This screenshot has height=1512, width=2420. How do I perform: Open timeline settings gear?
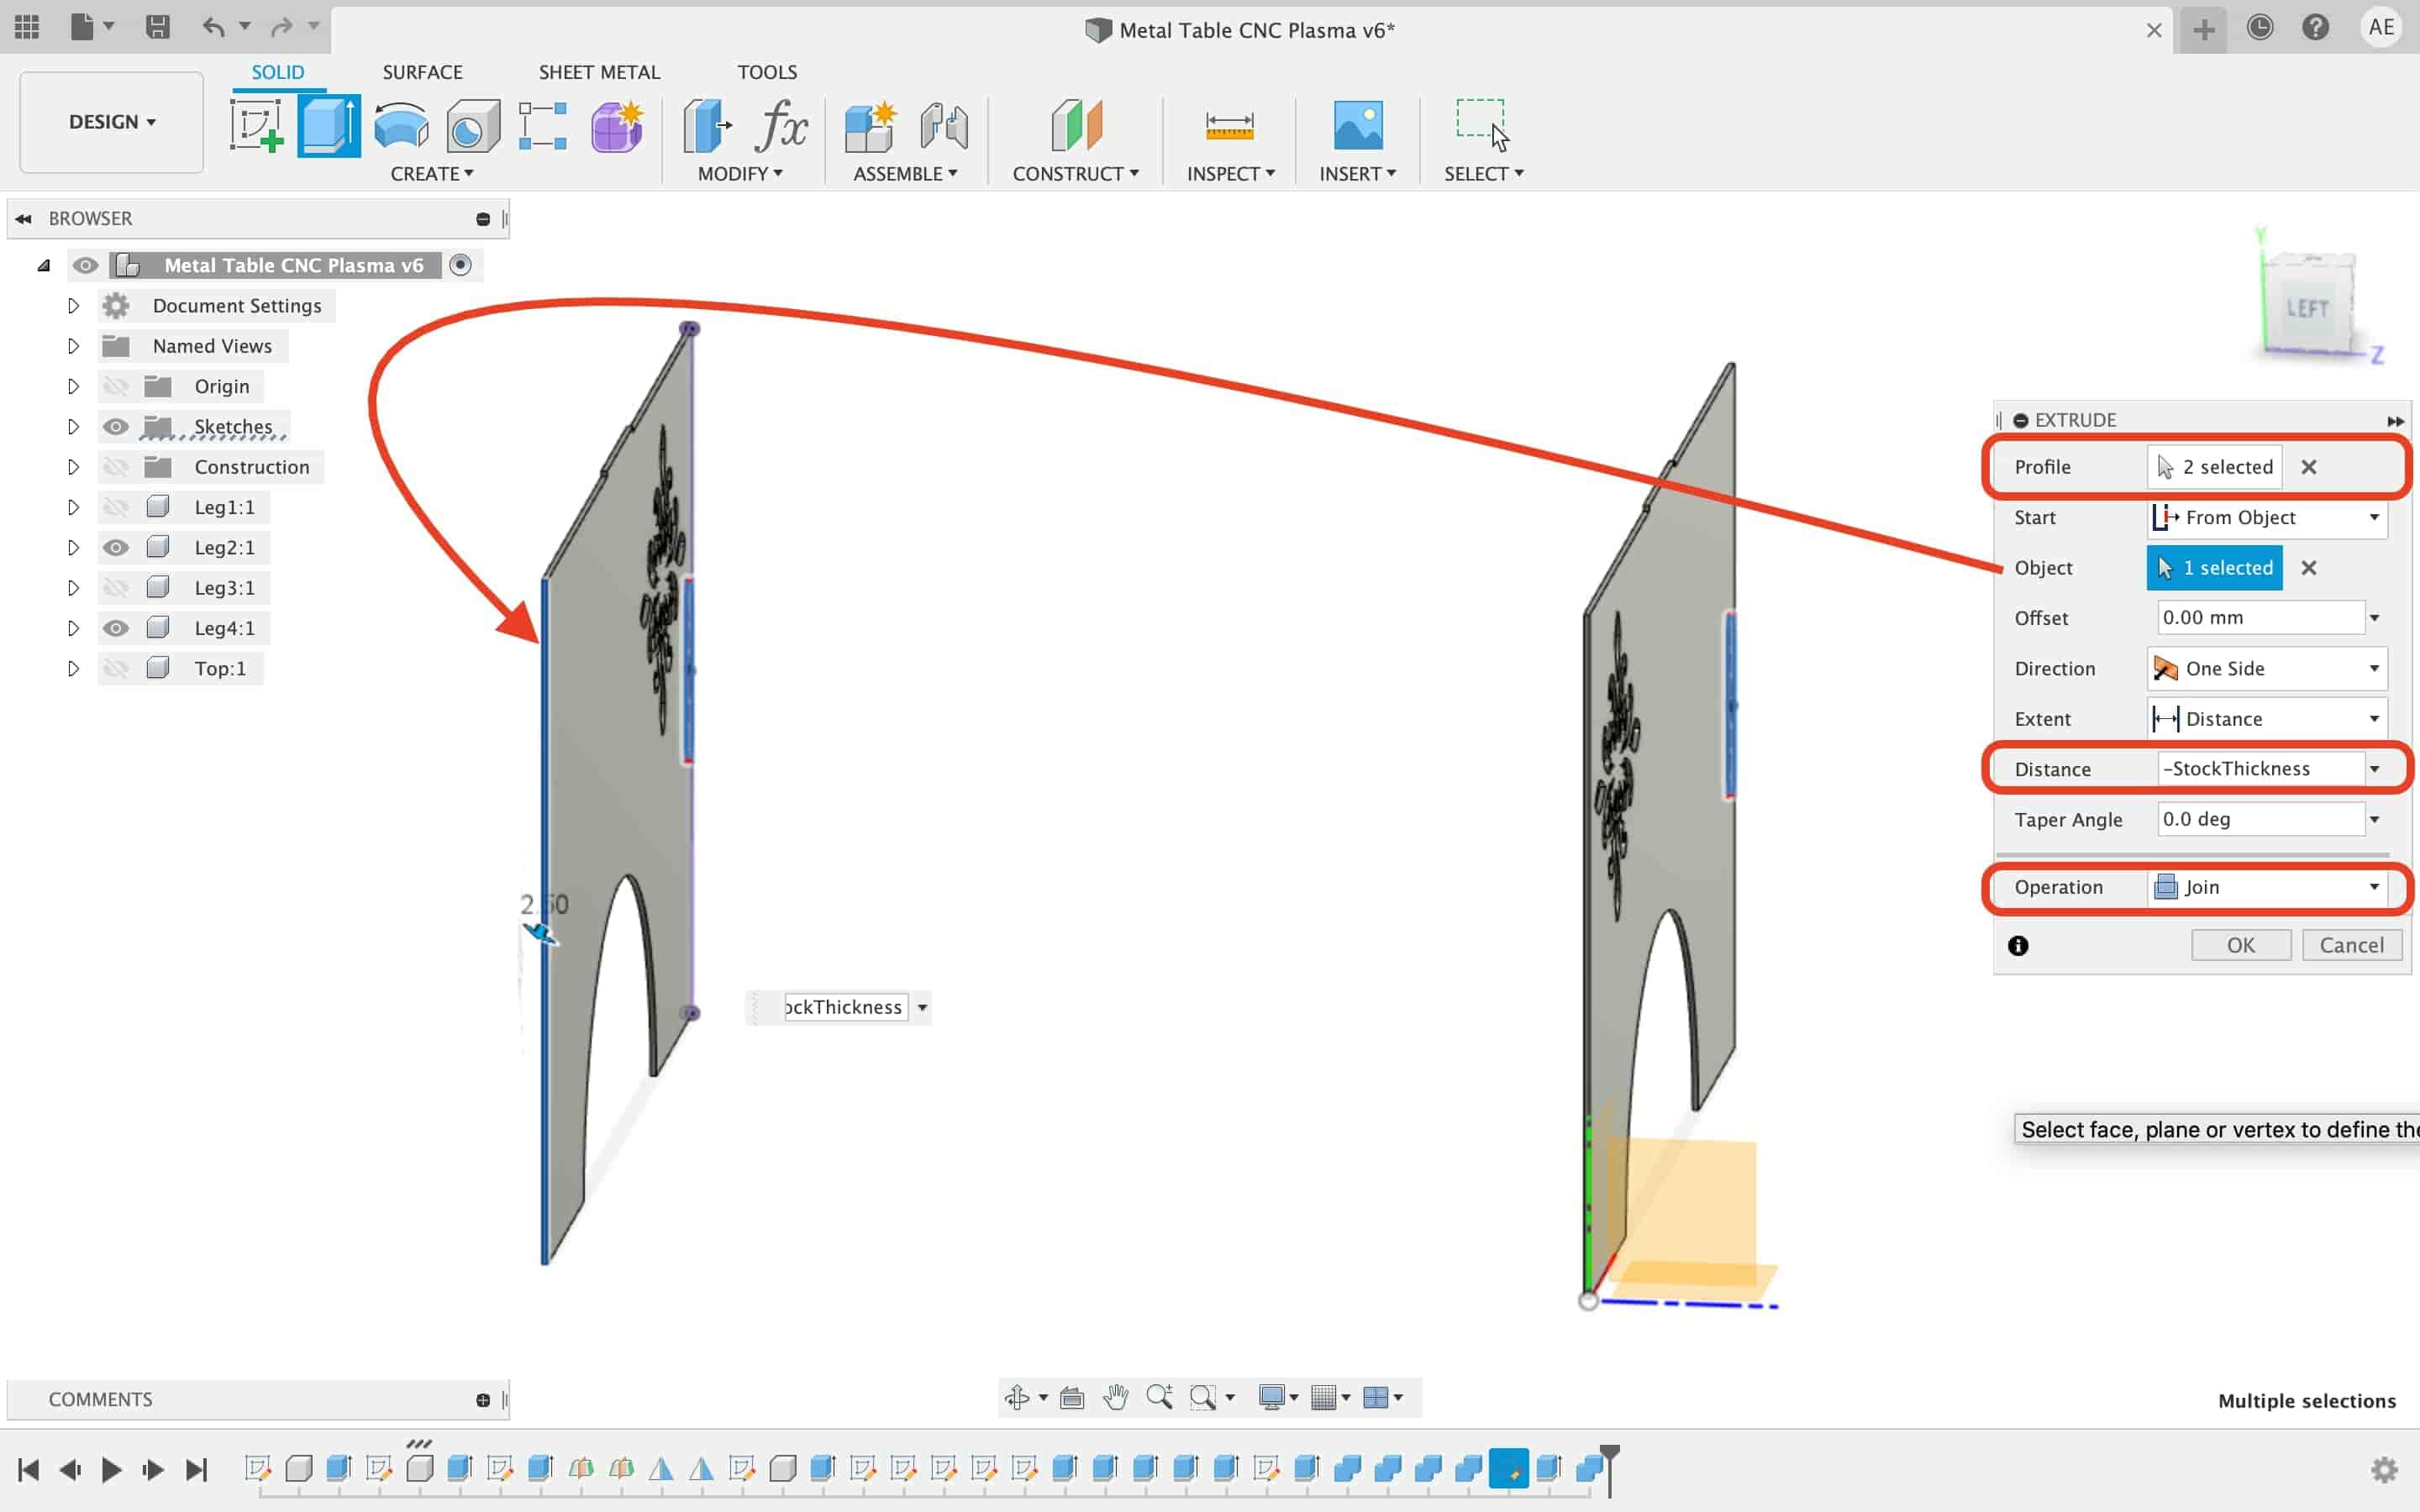coord(2384,1470)
